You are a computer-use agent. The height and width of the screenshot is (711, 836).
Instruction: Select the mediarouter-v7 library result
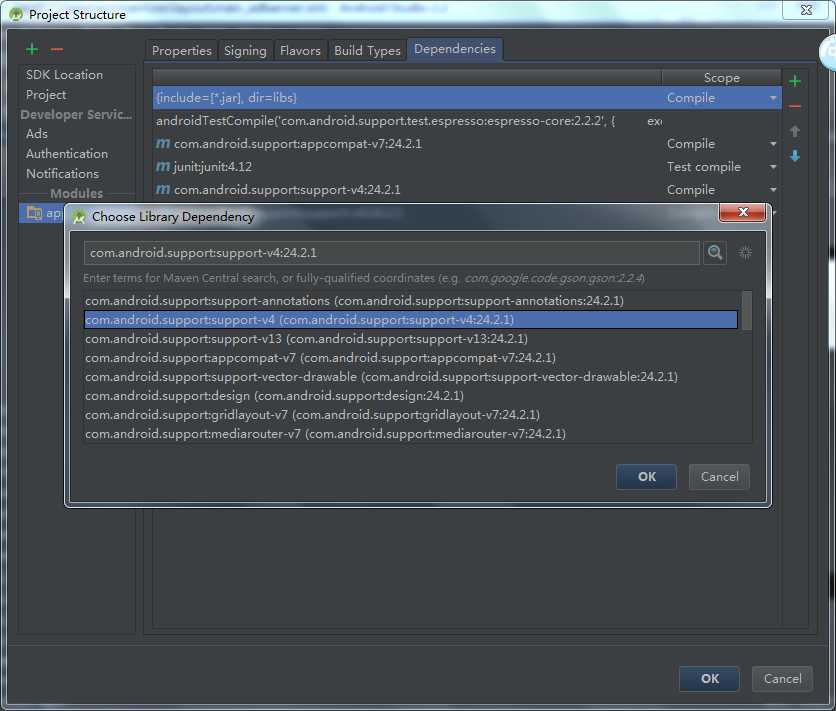(x=411, y=434)
